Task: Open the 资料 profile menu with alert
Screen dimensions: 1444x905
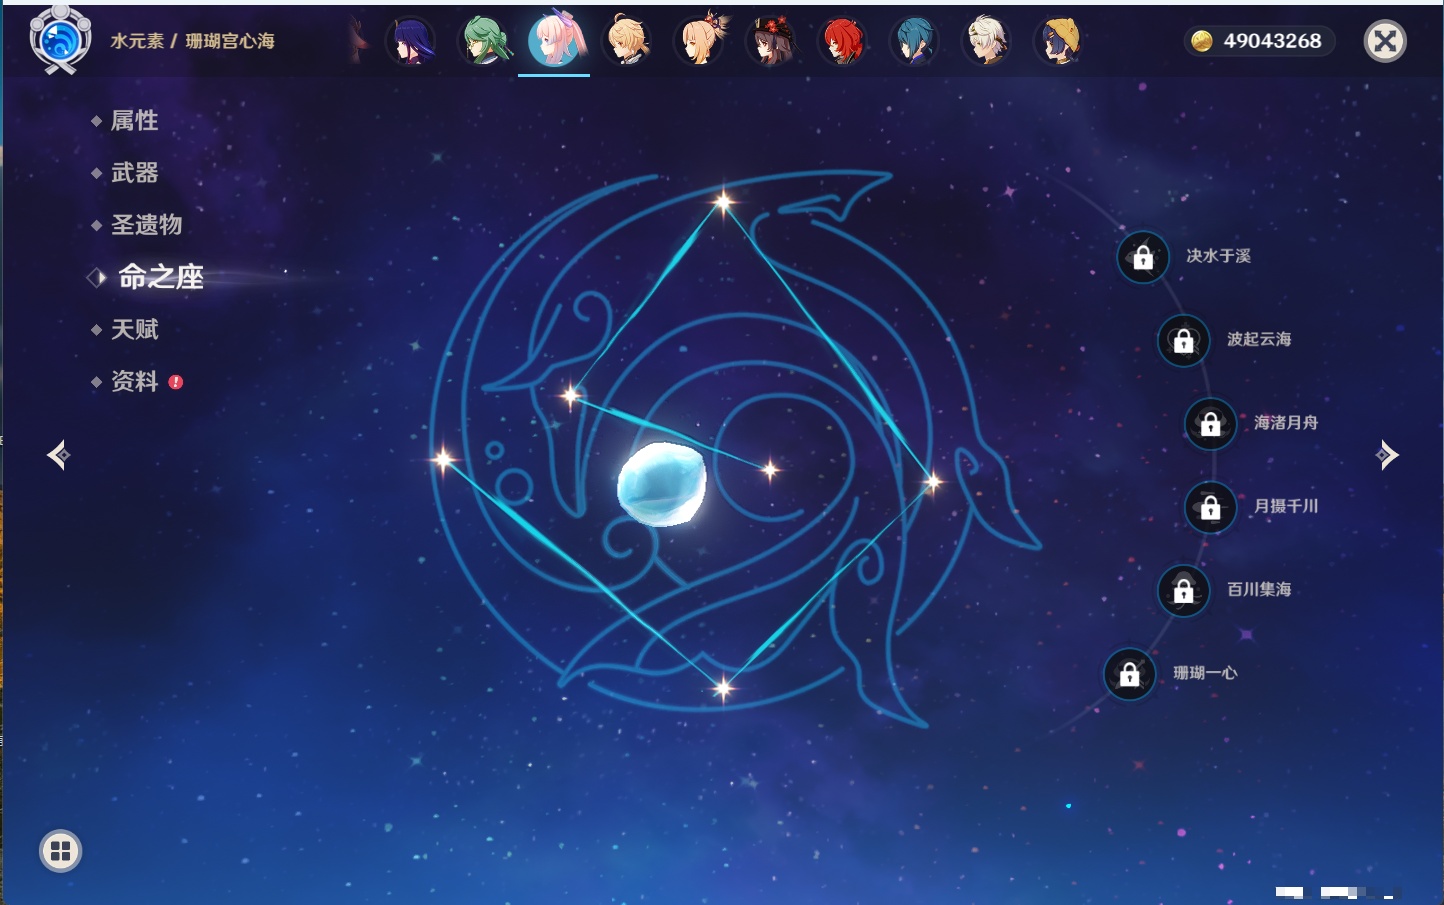Action: (134, 381)
